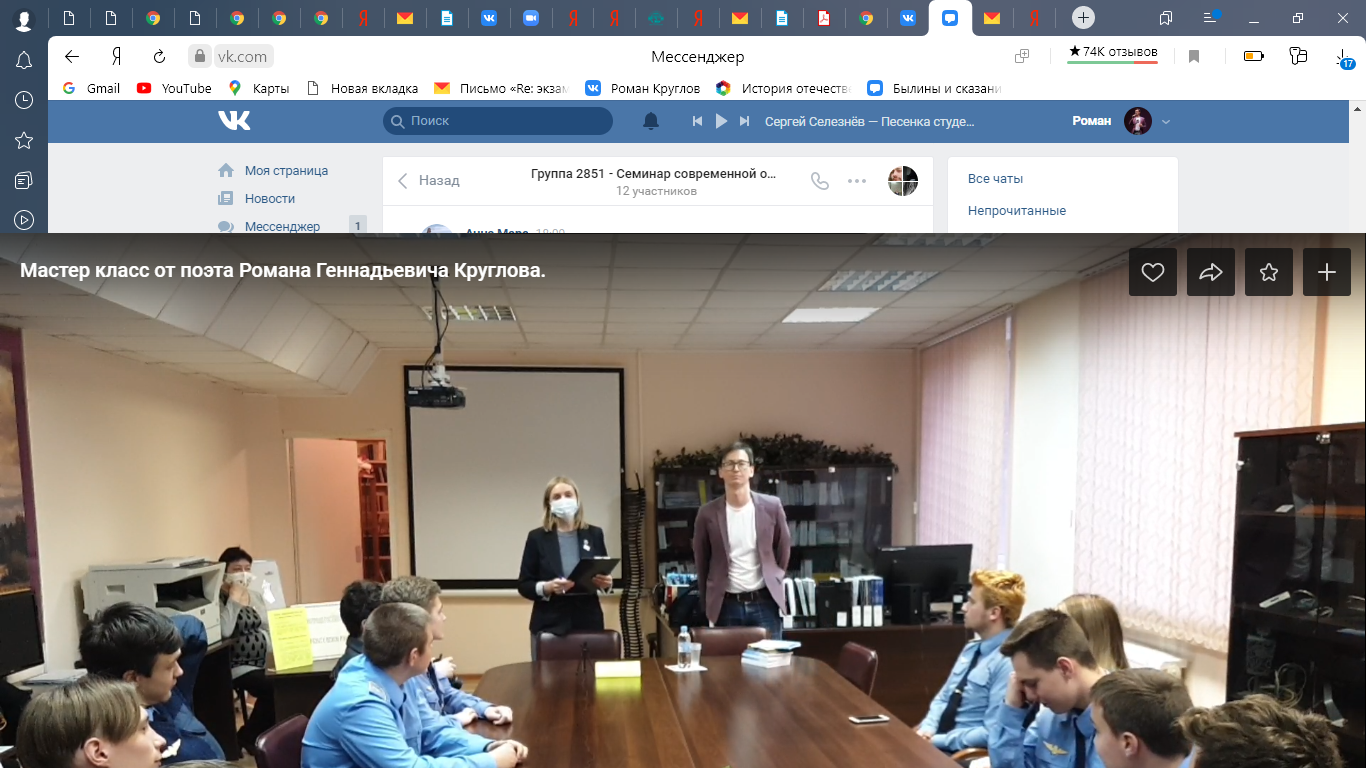Open chat actions three-dots menu
This screenshot has height=768, width=1366.
[857, 181]
